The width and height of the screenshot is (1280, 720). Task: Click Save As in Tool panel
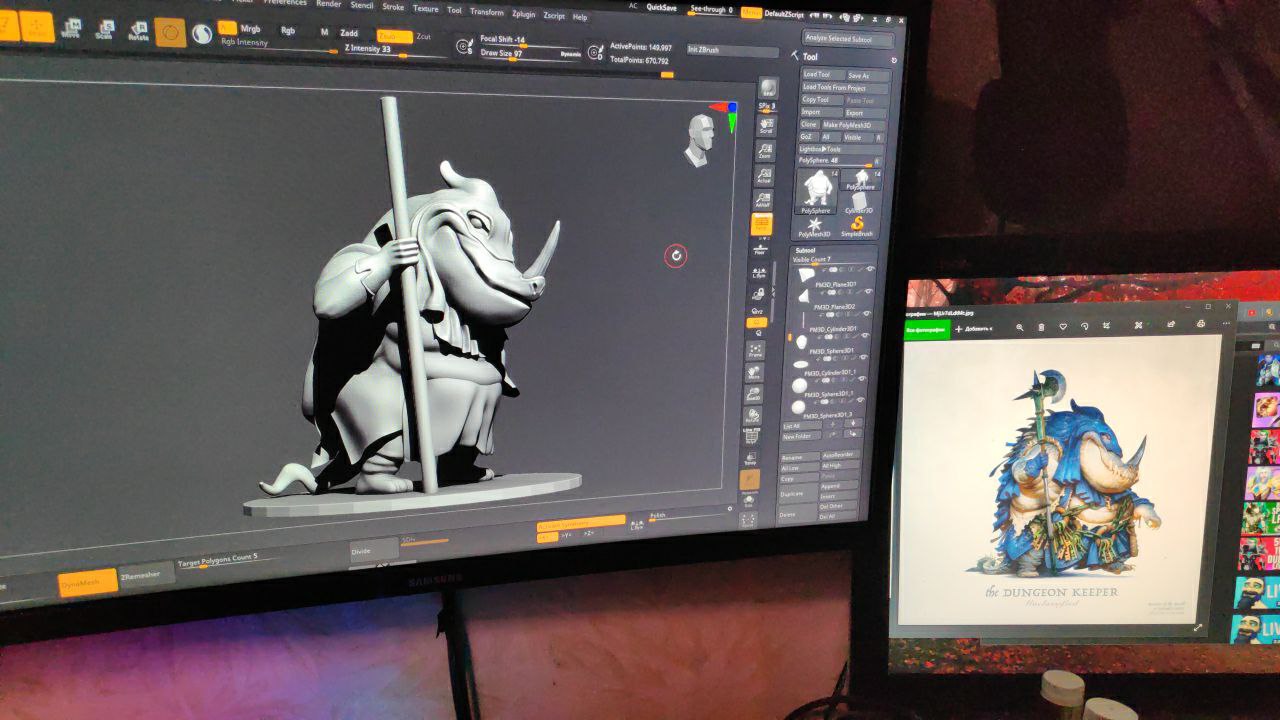coord(866,75)
